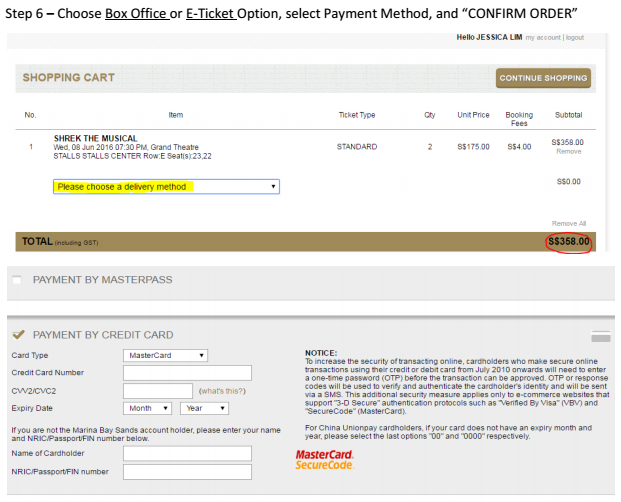
Task: Click the S$358.00 subtotal in item row
Action: [568, 142]
